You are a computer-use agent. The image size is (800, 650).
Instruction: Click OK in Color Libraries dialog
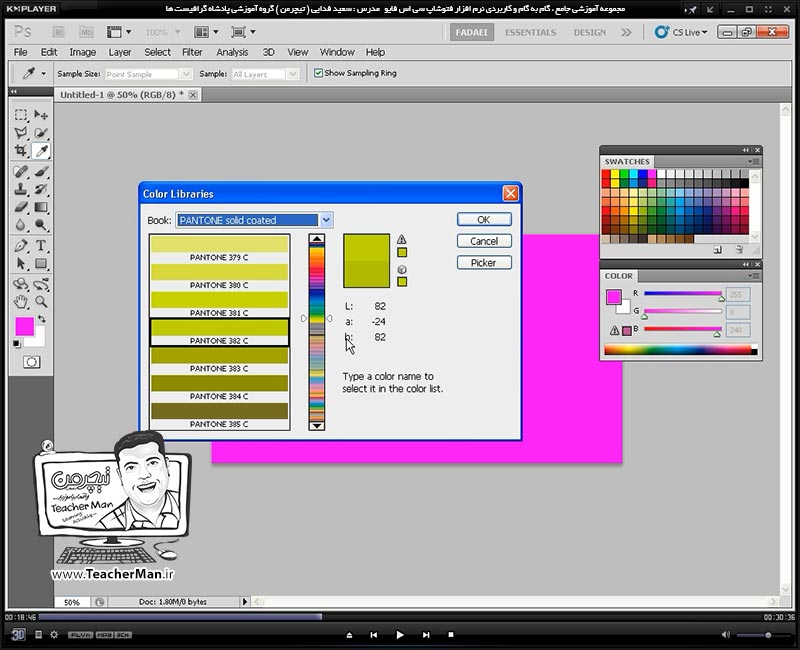click(x=484, y=219)
